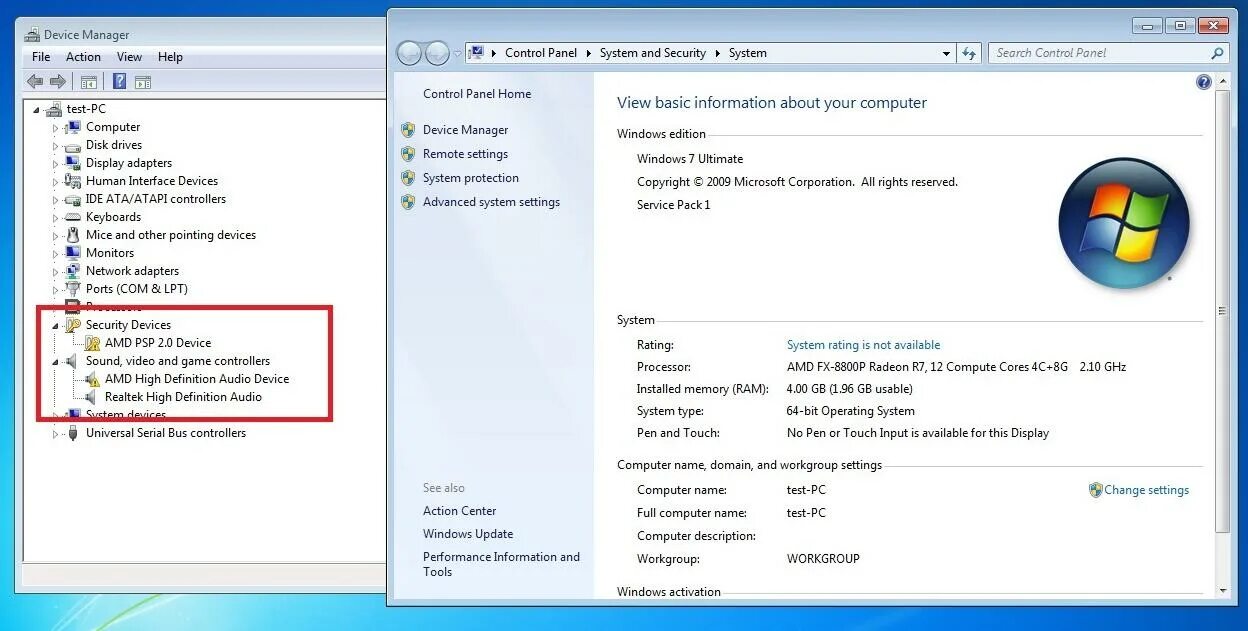Screen dimensions: 1248x631
Task: Click the shield icon beside Remote settings
Action: (x=408, y=154)
